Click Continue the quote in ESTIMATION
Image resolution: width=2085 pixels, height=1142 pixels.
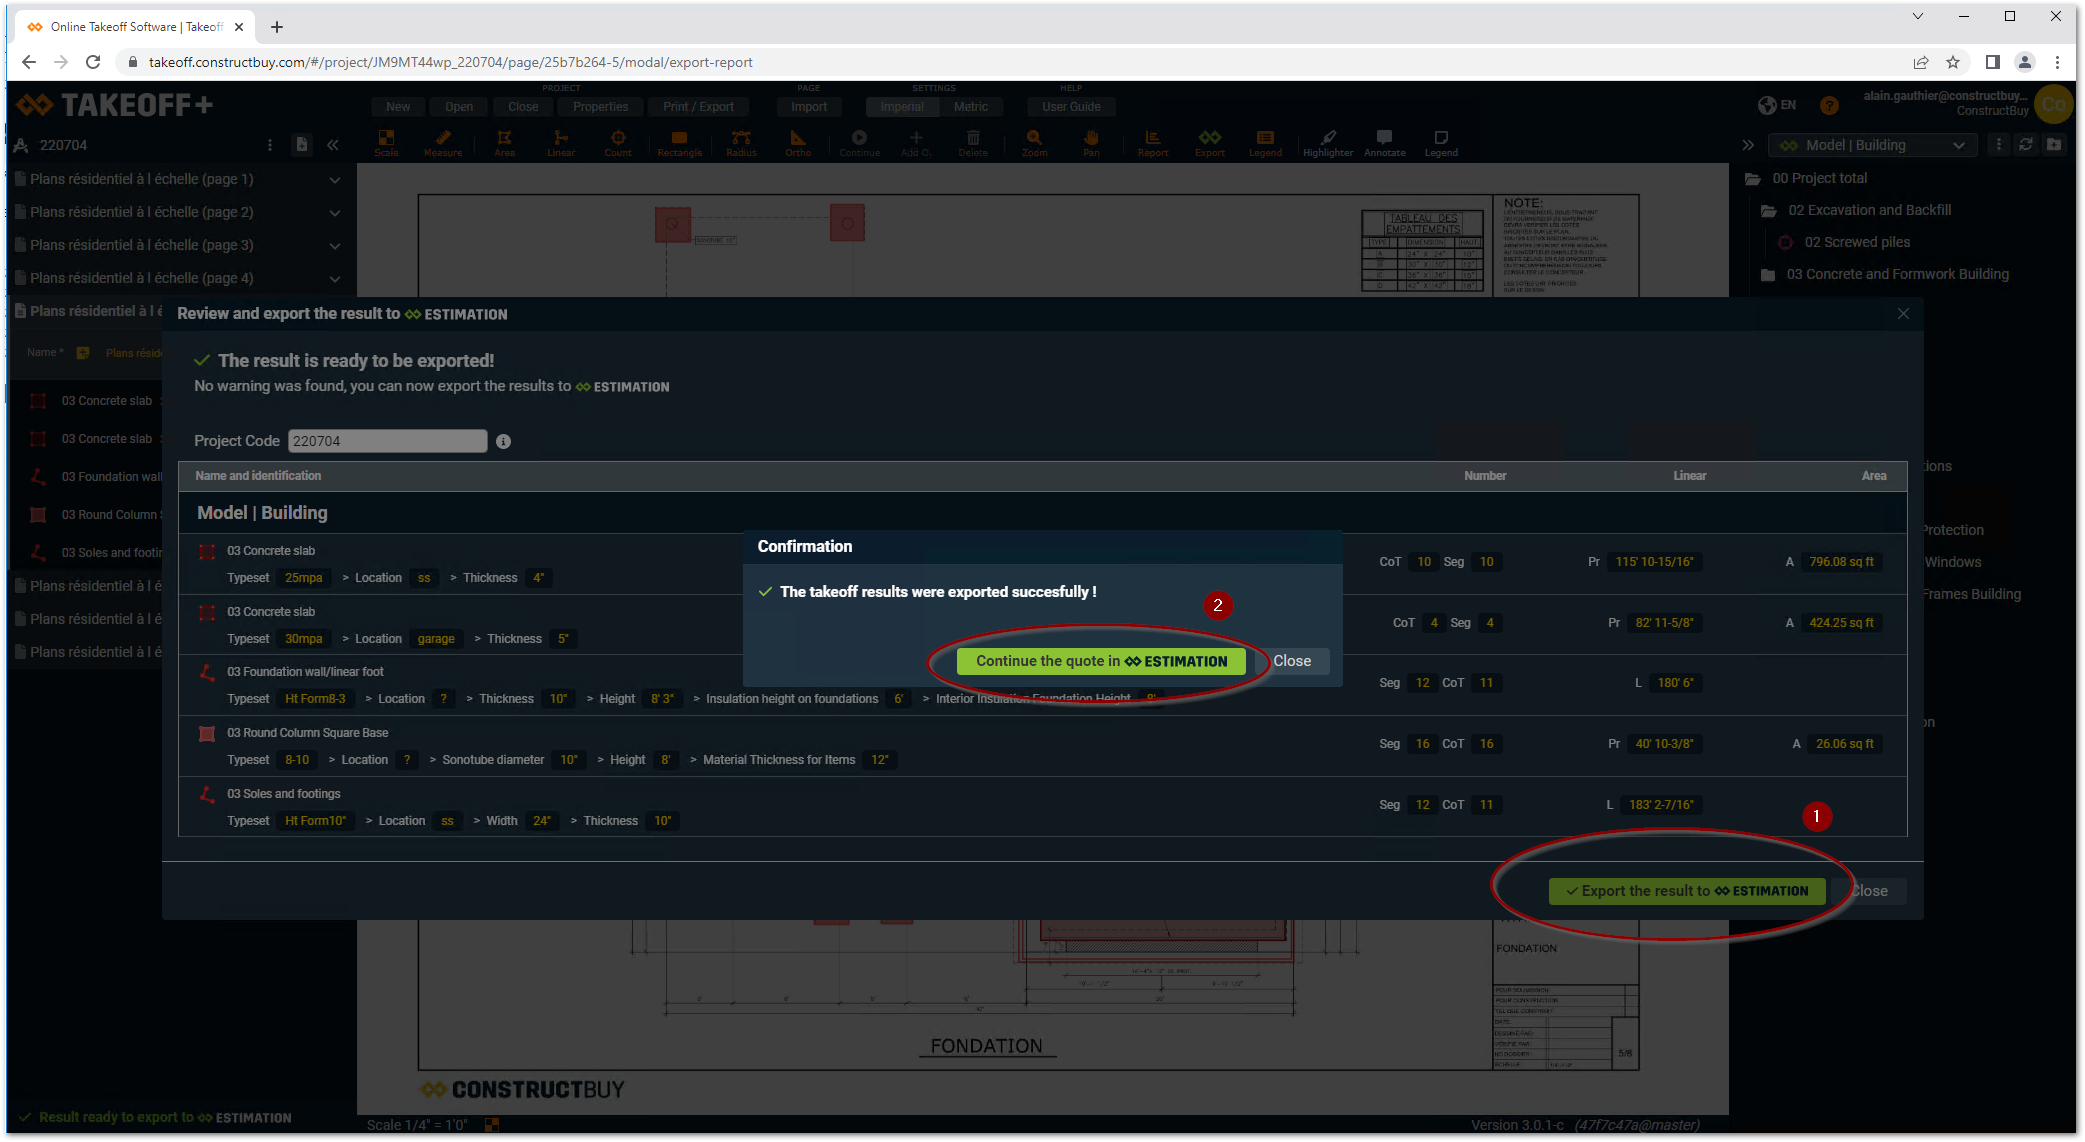tap(1101, 661)
